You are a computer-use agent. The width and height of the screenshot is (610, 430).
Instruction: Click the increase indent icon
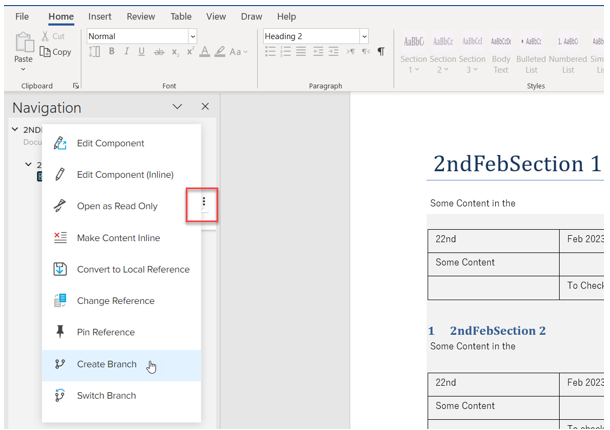333,51
